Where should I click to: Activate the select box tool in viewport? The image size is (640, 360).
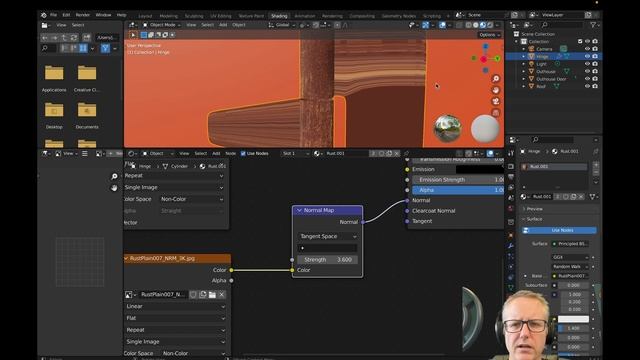coord(144,35)
